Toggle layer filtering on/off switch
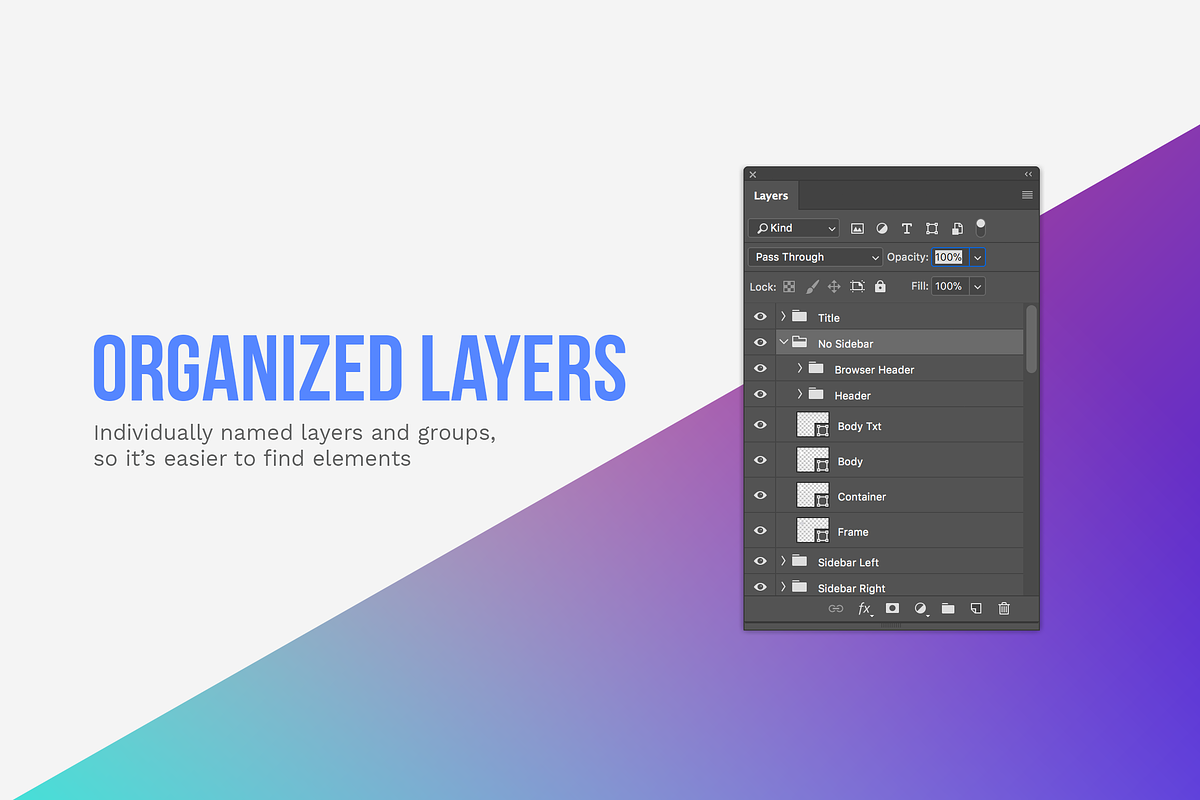Viewport: 1200px width, 800px height. 981,228
